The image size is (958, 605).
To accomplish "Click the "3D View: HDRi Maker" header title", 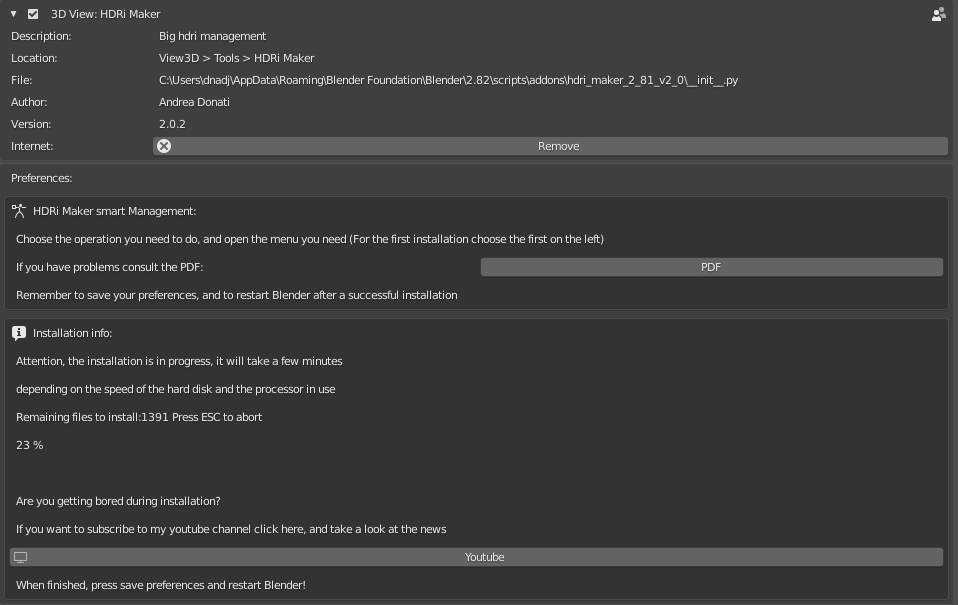I will click(x=106, y=14).
